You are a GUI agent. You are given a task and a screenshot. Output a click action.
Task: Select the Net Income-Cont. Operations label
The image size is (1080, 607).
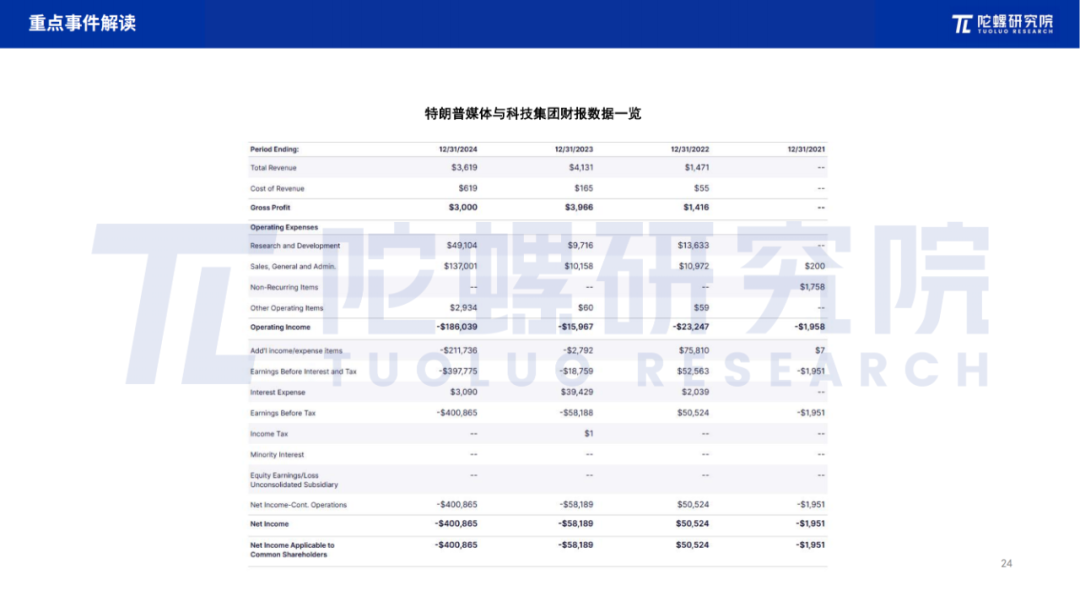coord(298,505)
